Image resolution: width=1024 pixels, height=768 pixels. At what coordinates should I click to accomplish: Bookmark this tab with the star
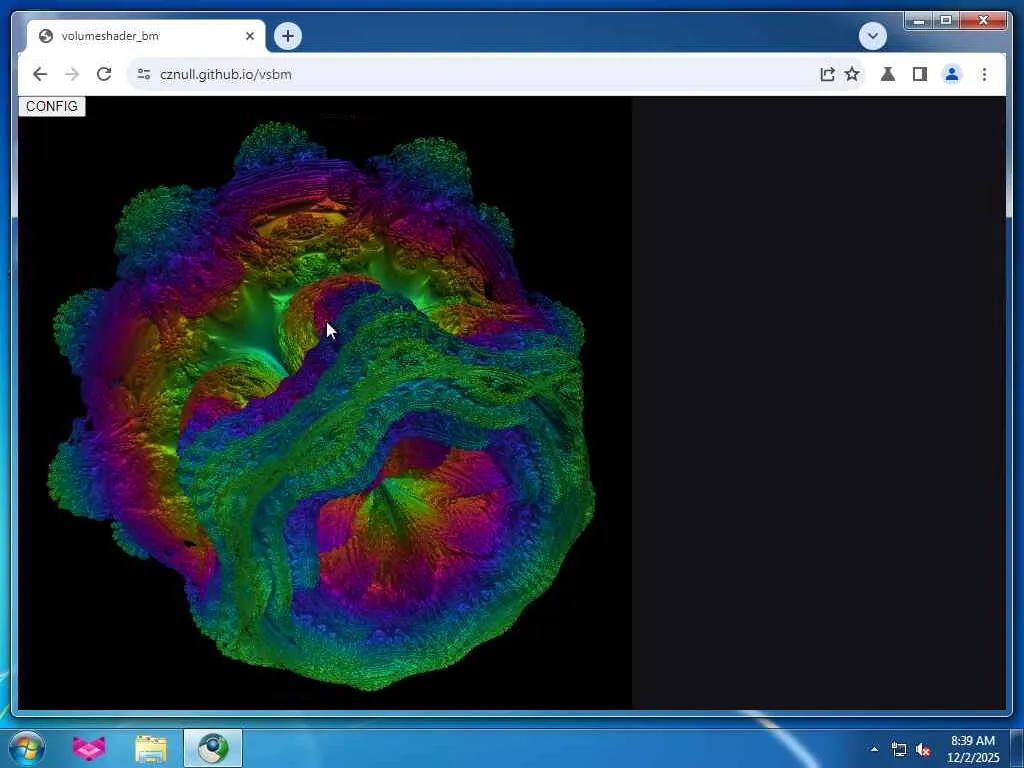pos(852,74)
